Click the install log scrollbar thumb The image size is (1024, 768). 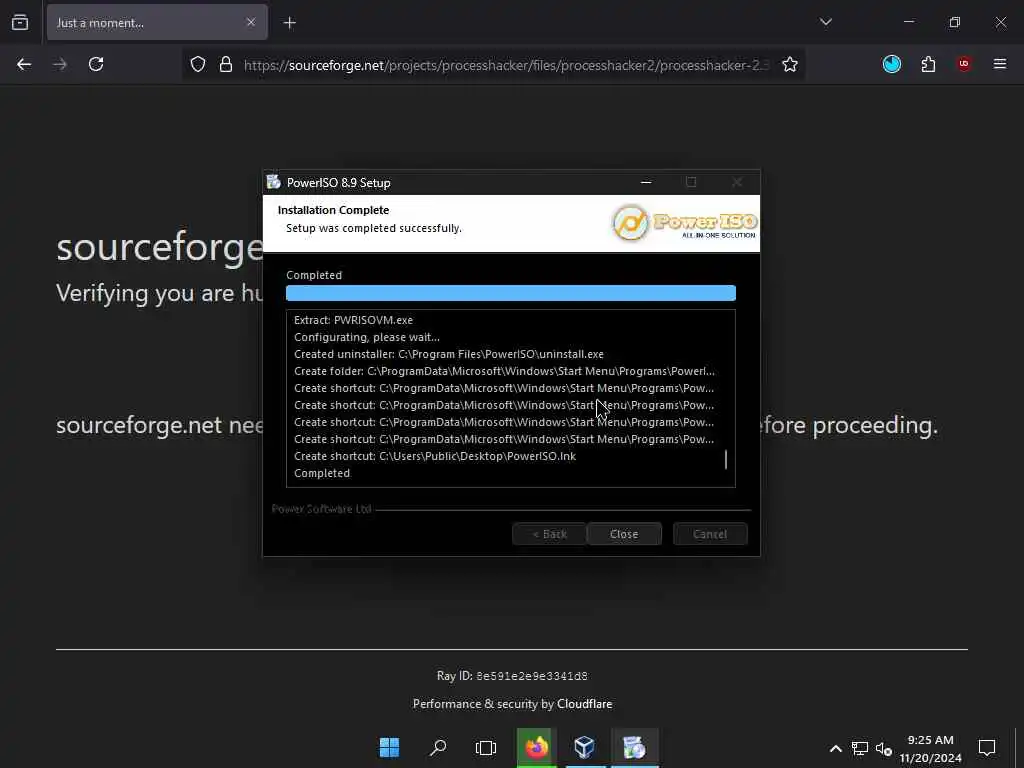pos(726,459)
